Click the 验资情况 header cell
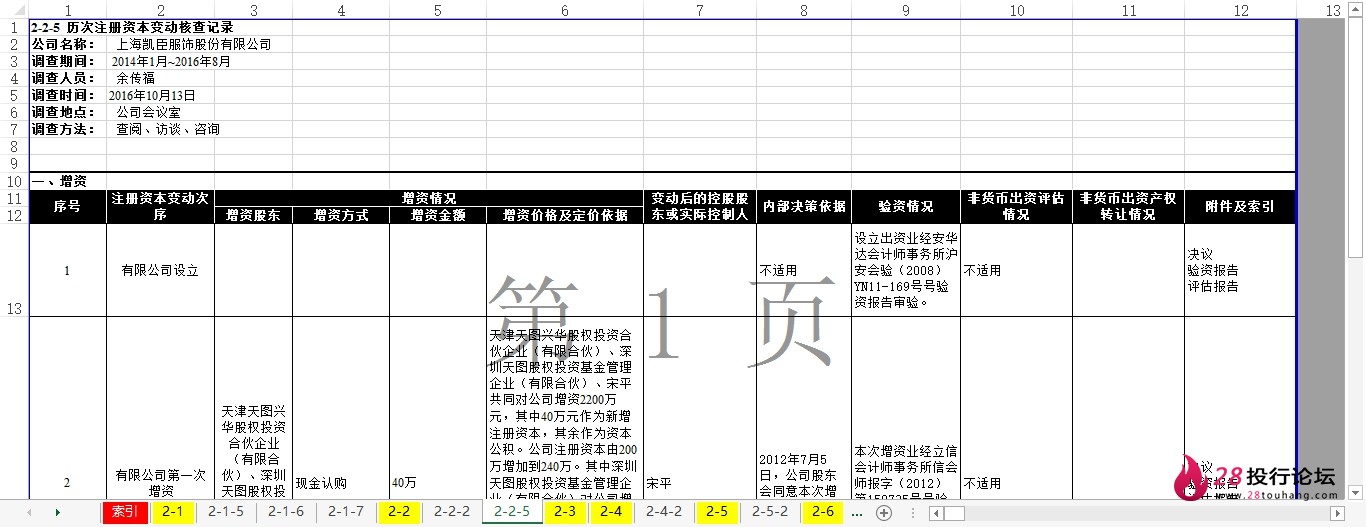The image size is (1366, 527). (905, 207)
